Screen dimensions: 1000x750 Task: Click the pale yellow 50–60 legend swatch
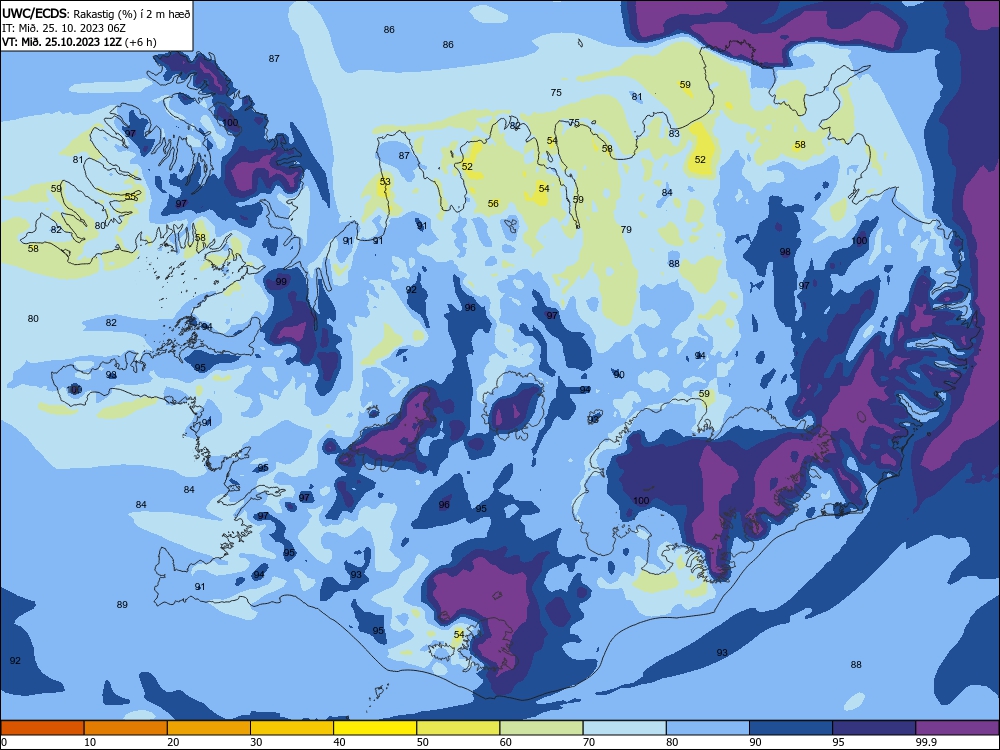pyautogui.click(x=458, y=728)
